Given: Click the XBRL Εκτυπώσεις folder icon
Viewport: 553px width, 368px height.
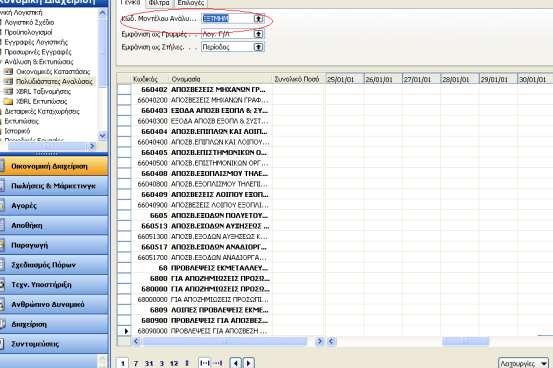Looking at the screenshot, I should pyautogui.click(x=8, y=102).
